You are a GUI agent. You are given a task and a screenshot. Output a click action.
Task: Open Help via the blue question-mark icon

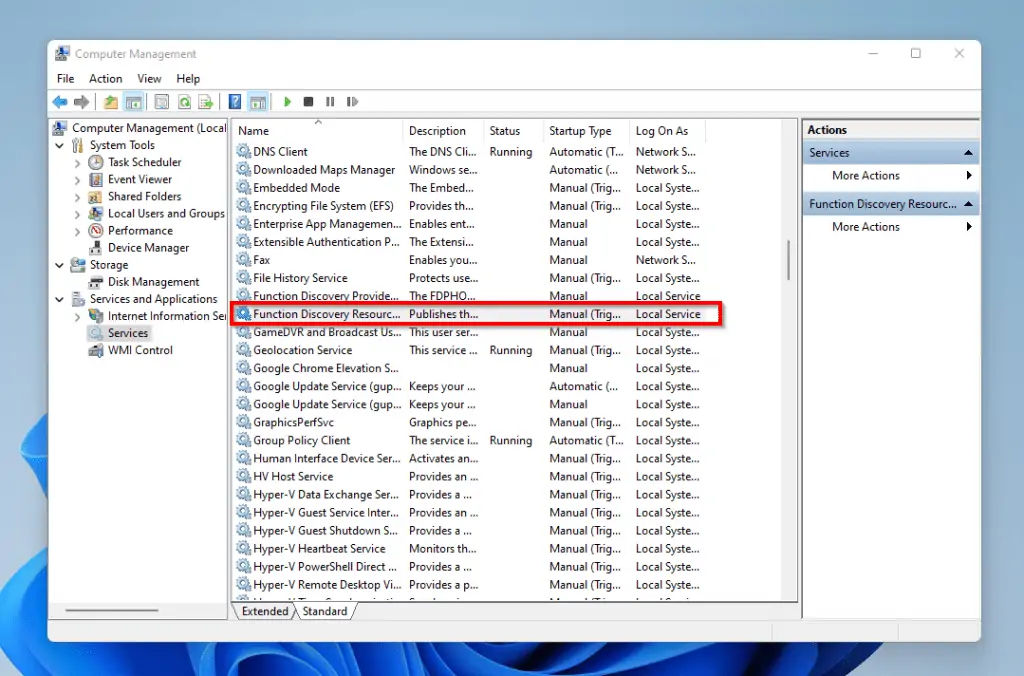coord(235,102)
